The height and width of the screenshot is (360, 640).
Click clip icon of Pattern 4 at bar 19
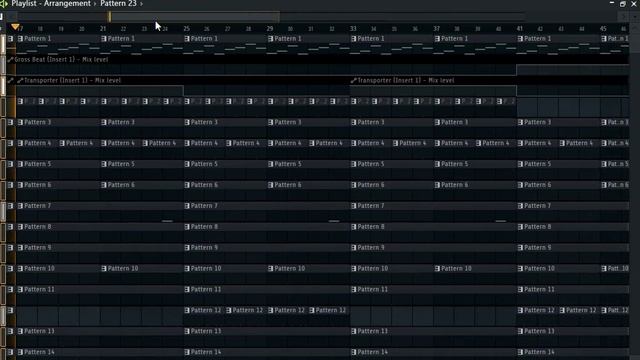62,143
